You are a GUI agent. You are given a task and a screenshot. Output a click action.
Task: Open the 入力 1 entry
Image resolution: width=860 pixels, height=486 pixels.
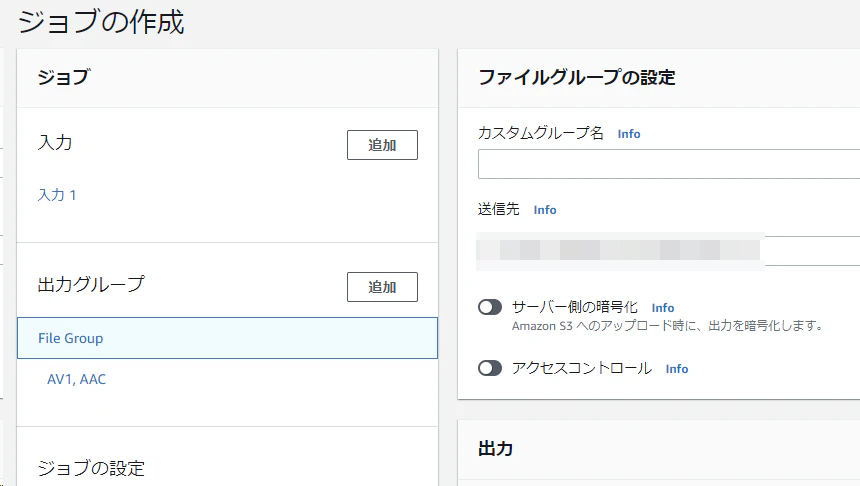coord(57,195)
